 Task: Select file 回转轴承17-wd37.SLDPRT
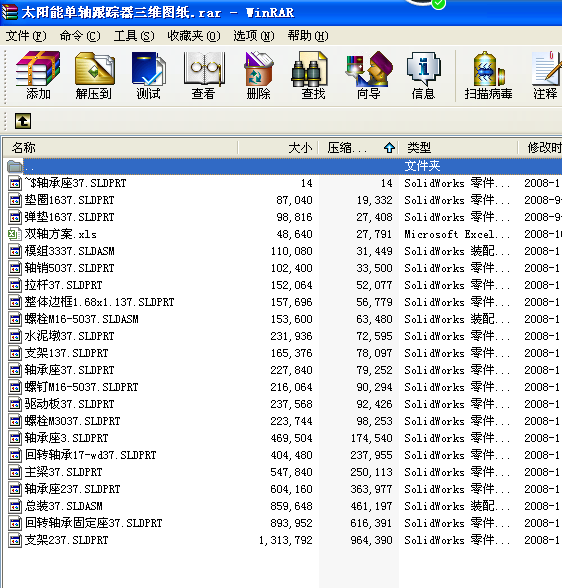(90, 455)
